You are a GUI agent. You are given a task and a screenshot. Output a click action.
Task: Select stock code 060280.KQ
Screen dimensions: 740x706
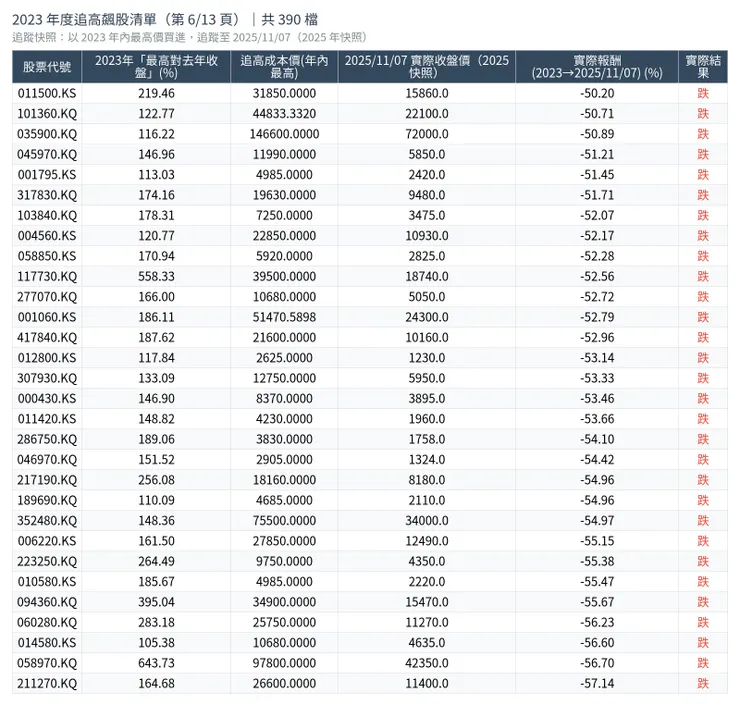point(47,622)
